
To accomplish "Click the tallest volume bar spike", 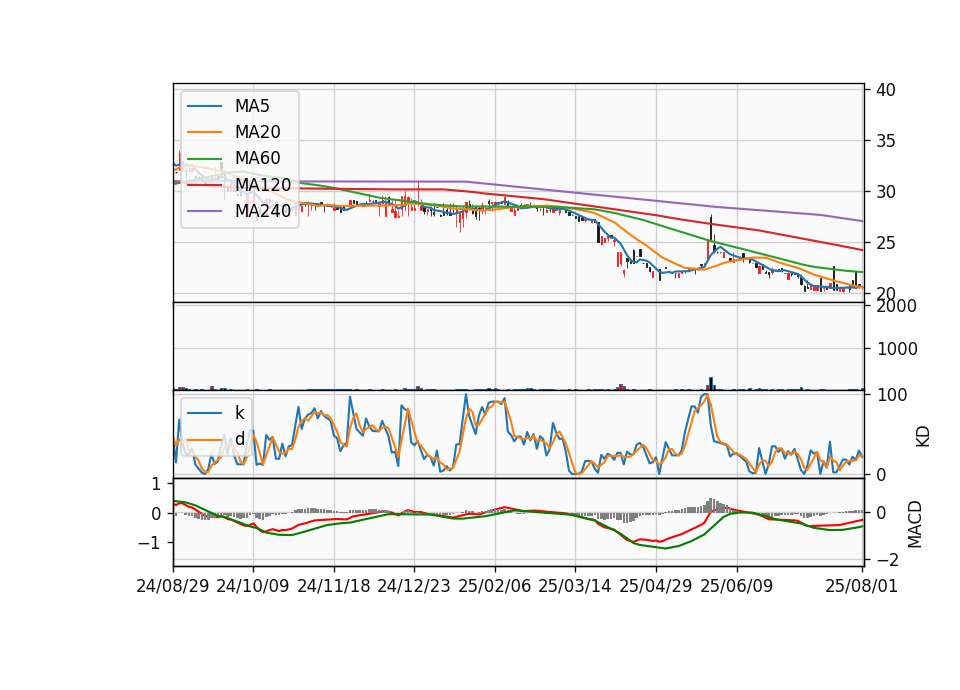I will tap(711, 383).
